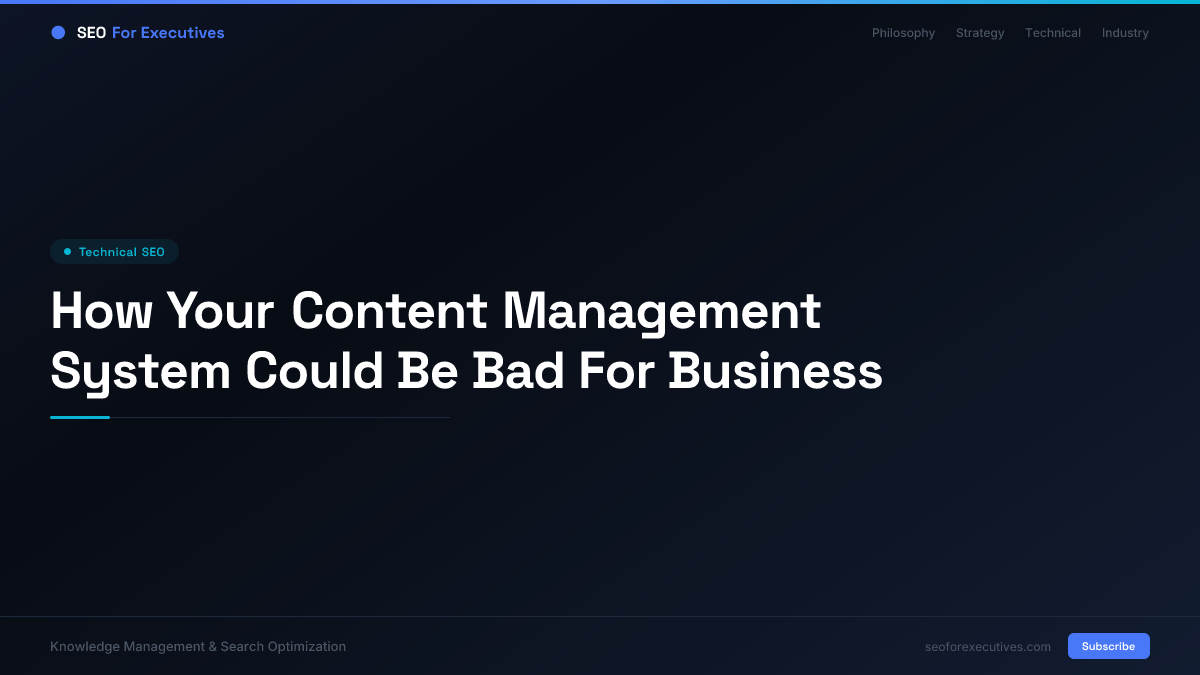Image resolution: width=1200 pixels, height=675 pixels.
Task: Click the cyan accent underline below the headline
Action: pyautogui.click(x=80, y=417)
